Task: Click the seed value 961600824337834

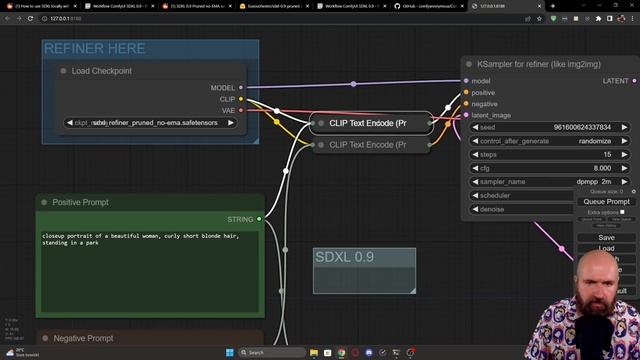Action: pos(582,127)
